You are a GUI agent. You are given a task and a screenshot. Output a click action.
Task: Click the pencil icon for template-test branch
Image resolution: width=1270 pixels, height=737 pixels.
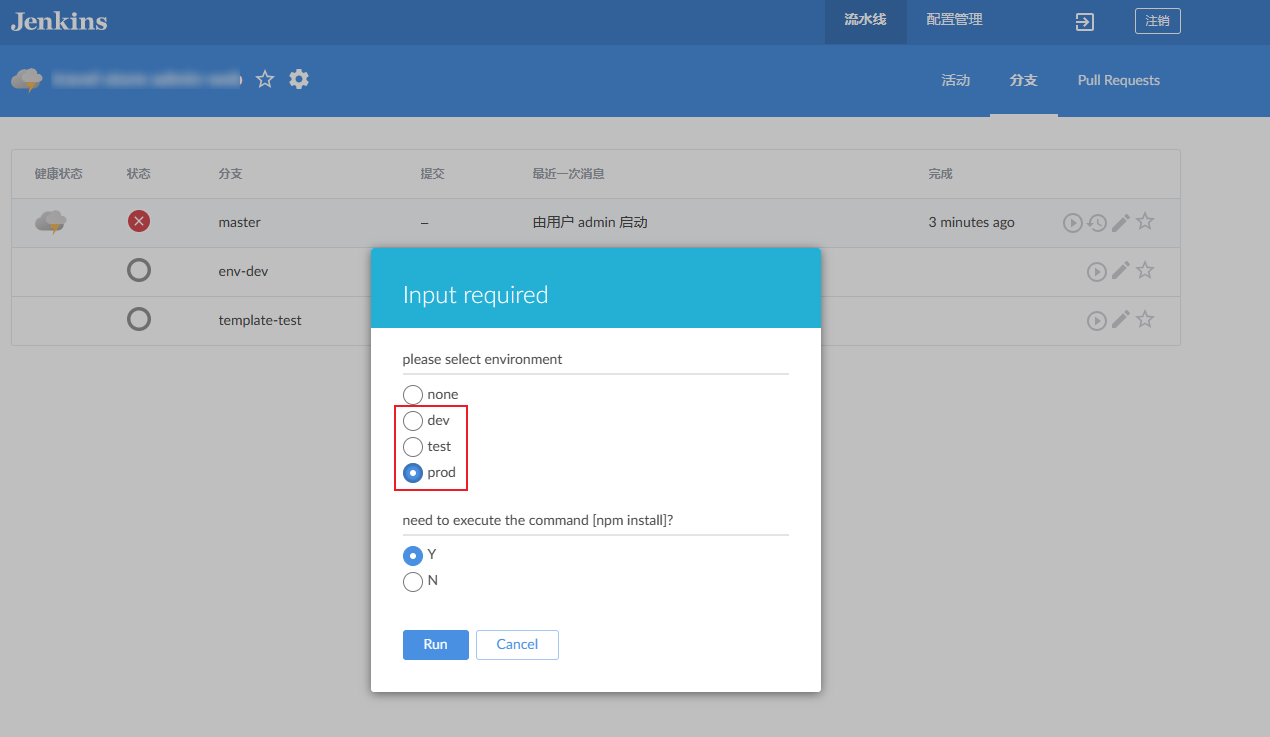coord(1121,319)
